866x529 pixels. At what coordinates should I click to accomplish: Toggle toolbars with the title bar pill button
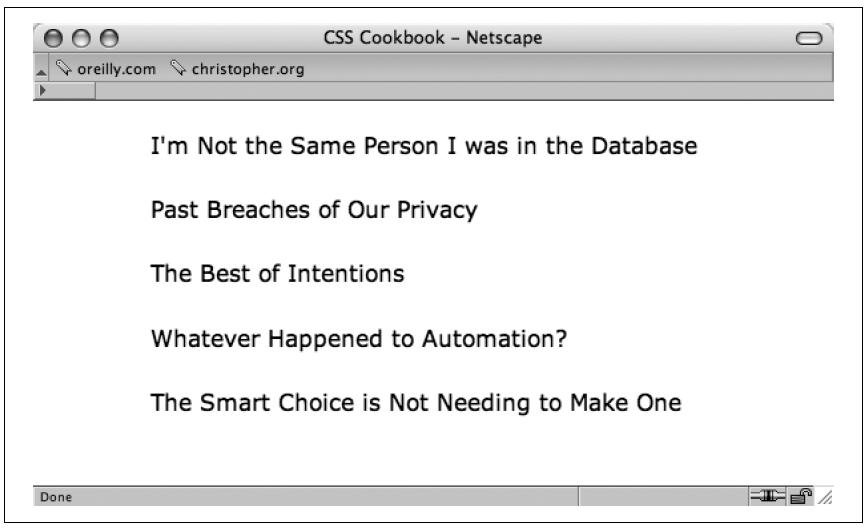coord(809,38)
